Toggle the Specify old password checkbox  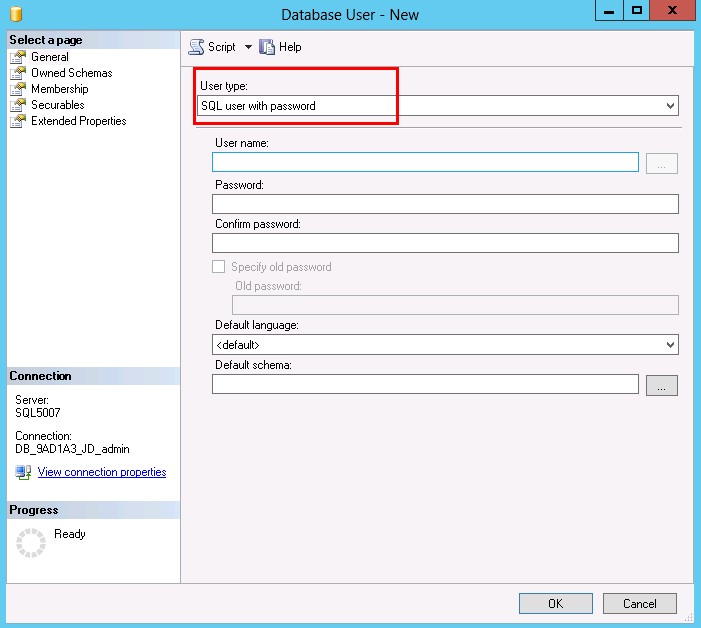(x=219, y=267)
